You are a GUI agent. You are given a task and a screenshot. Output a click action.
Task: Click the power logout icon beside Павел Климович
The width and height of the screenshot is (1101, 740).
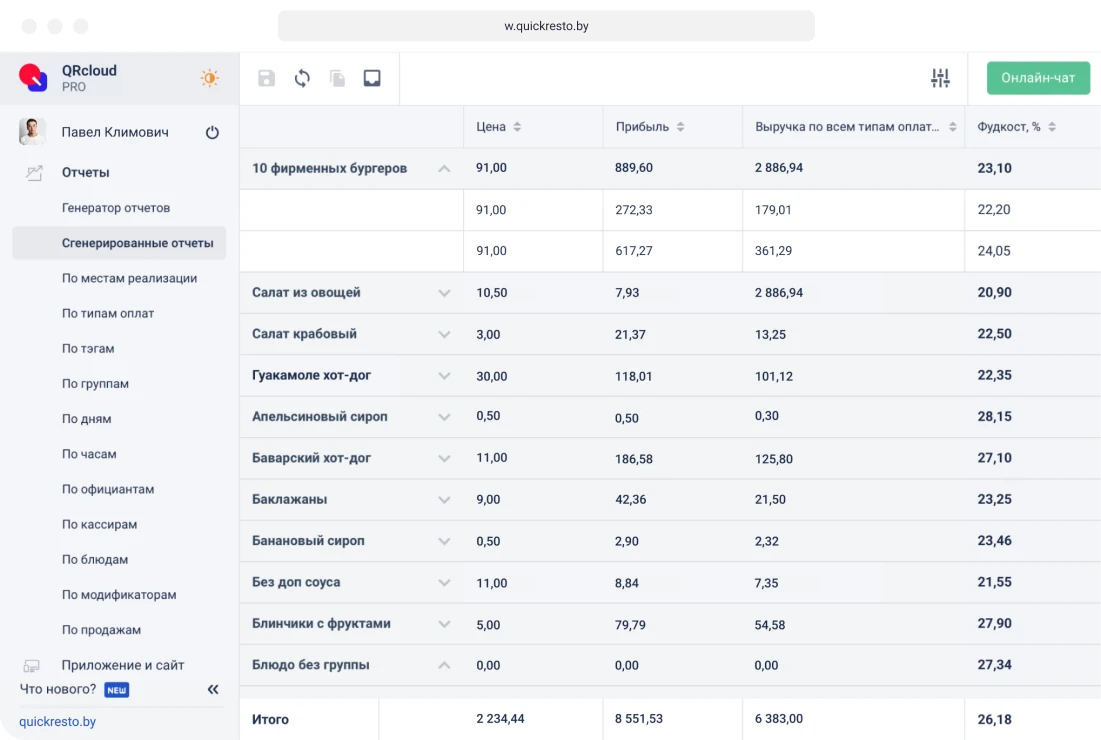point(212,132)
